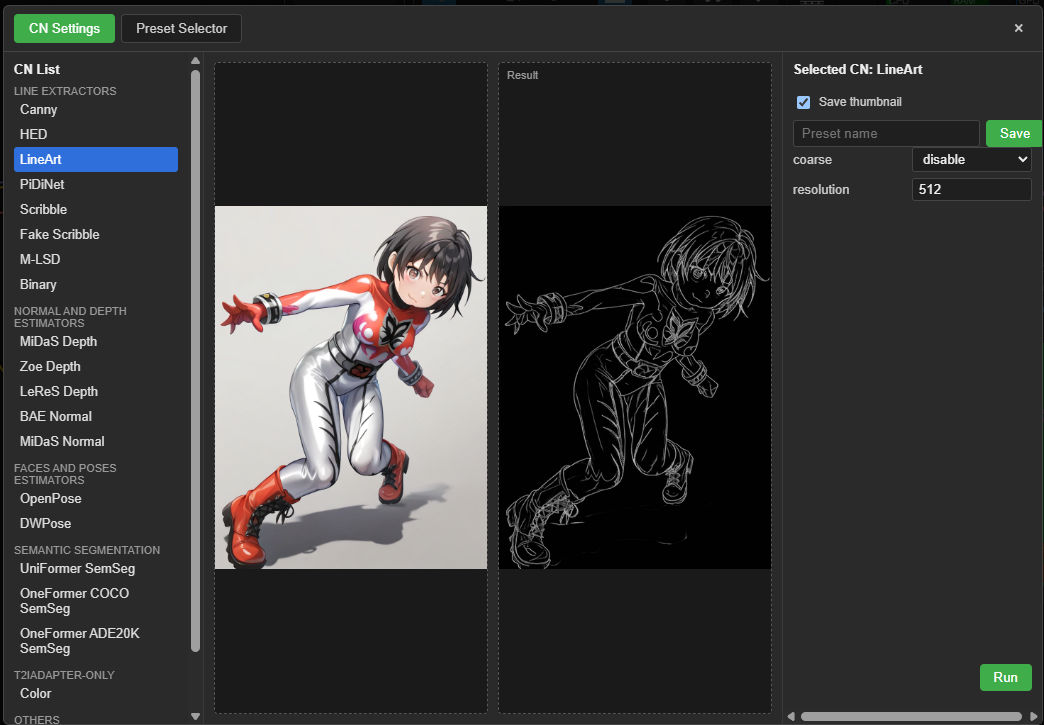
Task: Toggle the Save thumbnail checkbox
Action: click(x=804, y=102)
